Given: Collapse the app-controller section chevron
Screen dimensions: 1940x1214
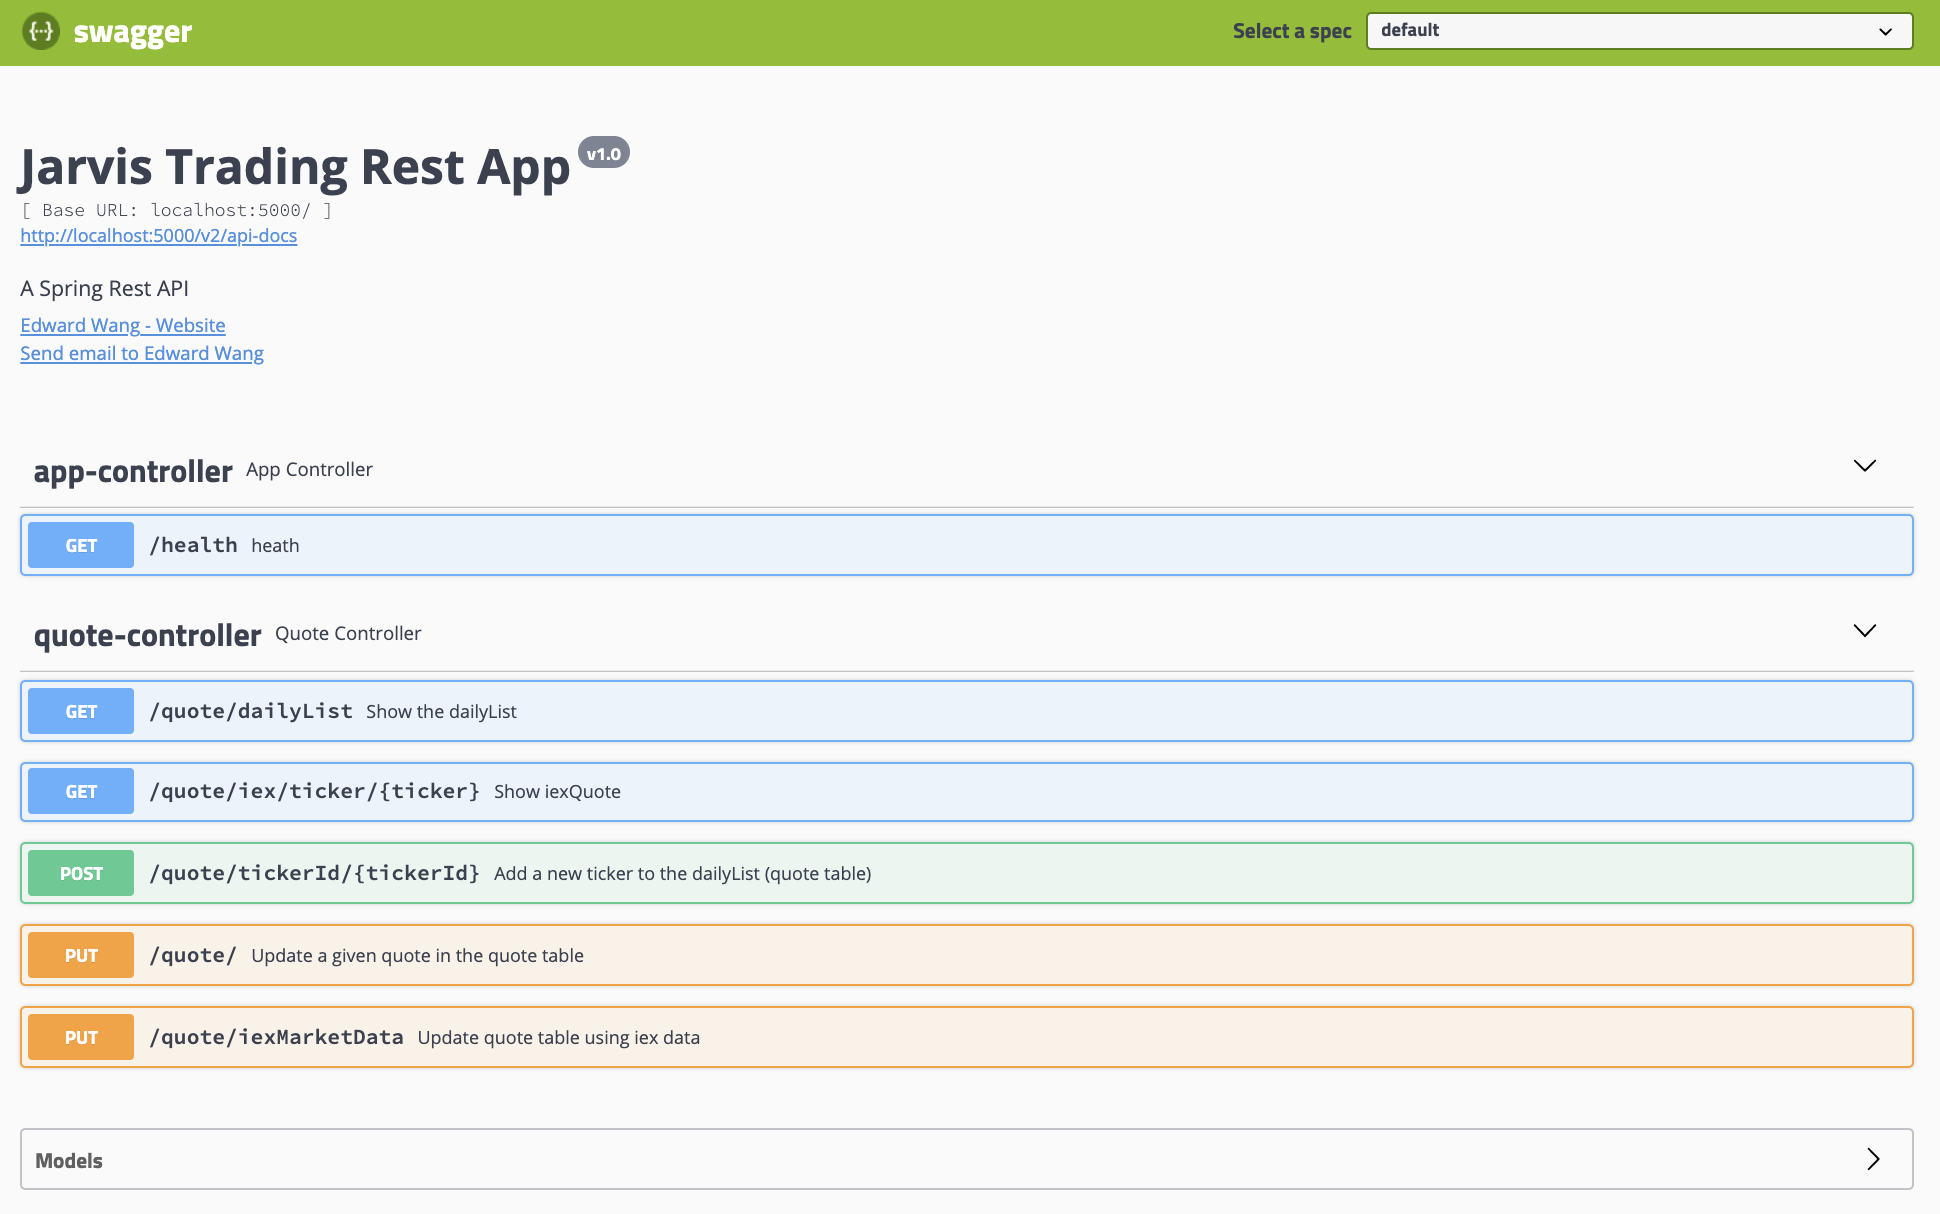Looking at the screenshot, I should point(1864,466).
